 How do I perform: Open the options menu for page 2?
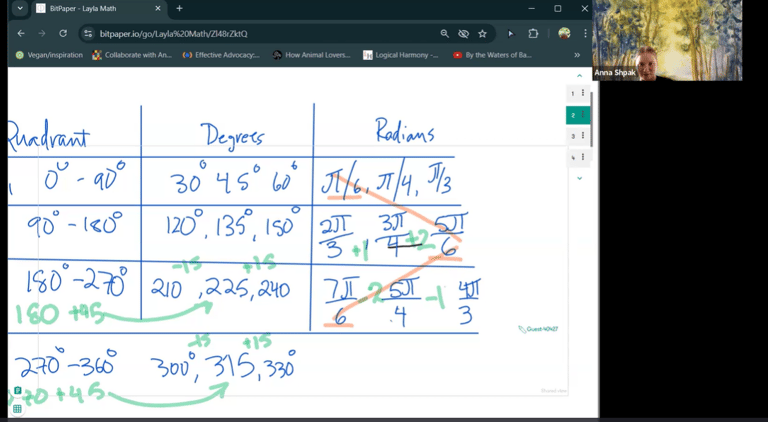click(x=583, y=115)
